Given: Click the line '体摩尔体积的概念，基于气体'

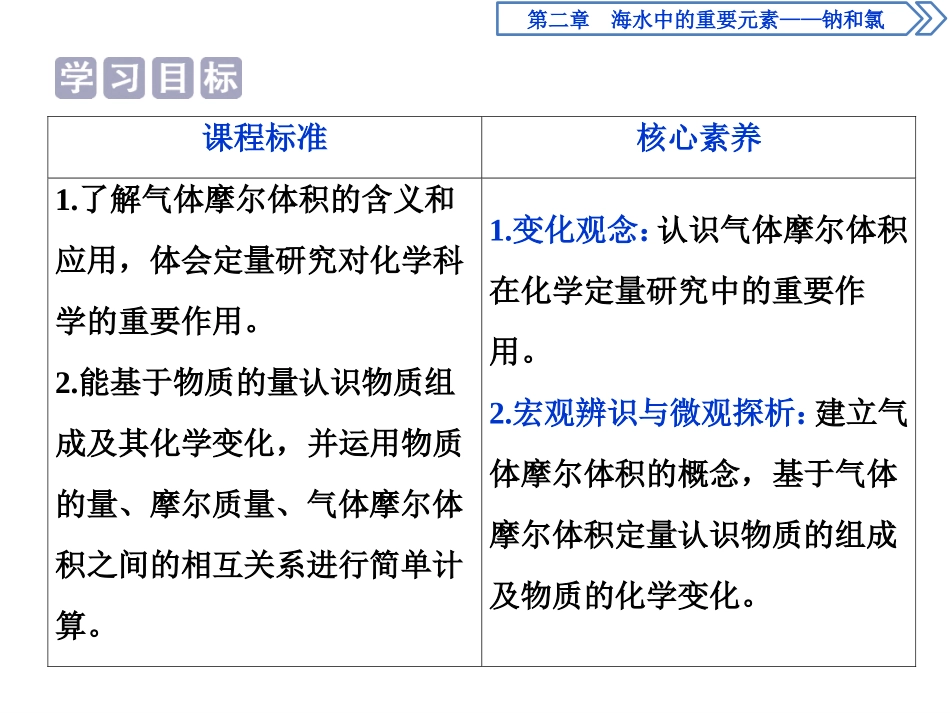Looking at the screenshot, I should coord(693,474).
